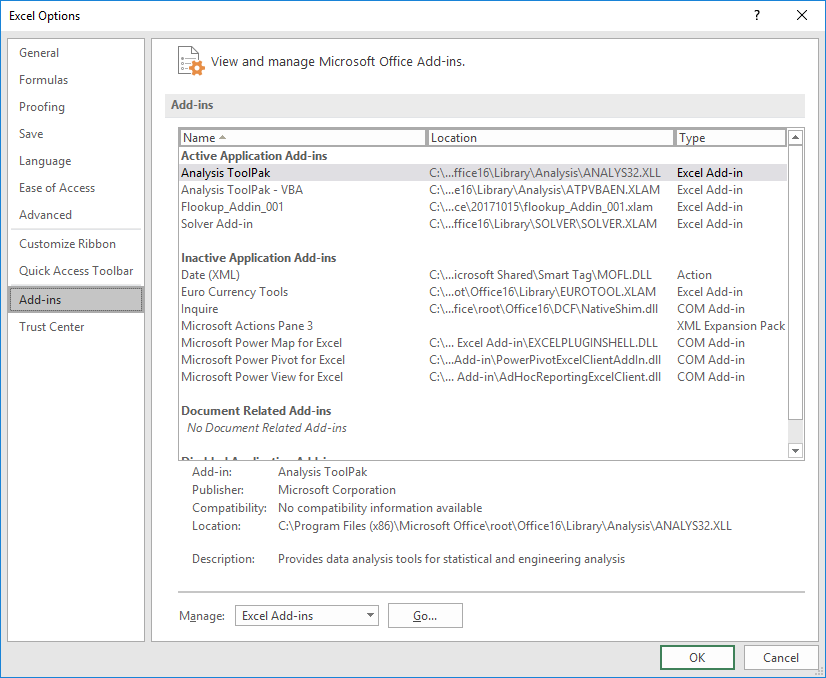Screen dimensions: 826x678
Task: Click the Microsoft Corporation publisher value
Action: 337,490
